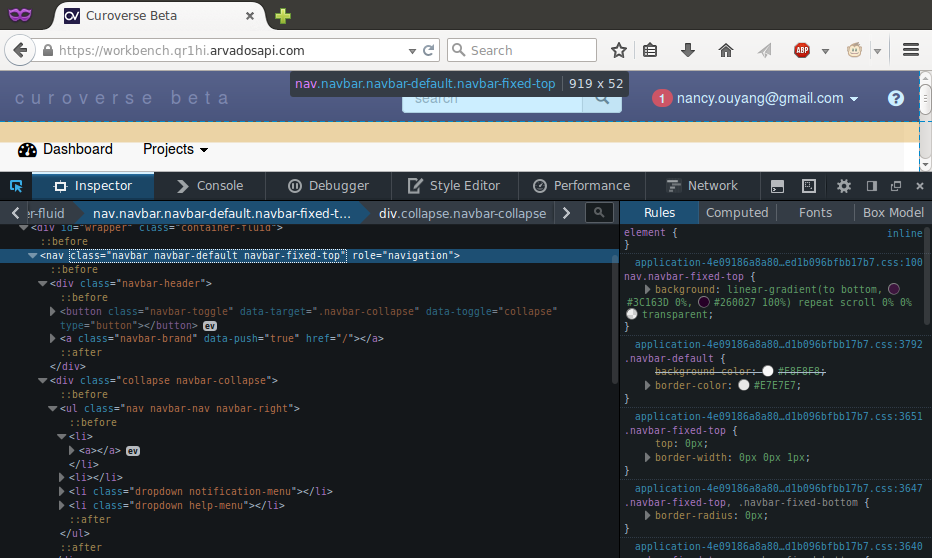Collapse the navbar-header div node
932x558 pixels.
pyautogui.click(x=42, y=283)
